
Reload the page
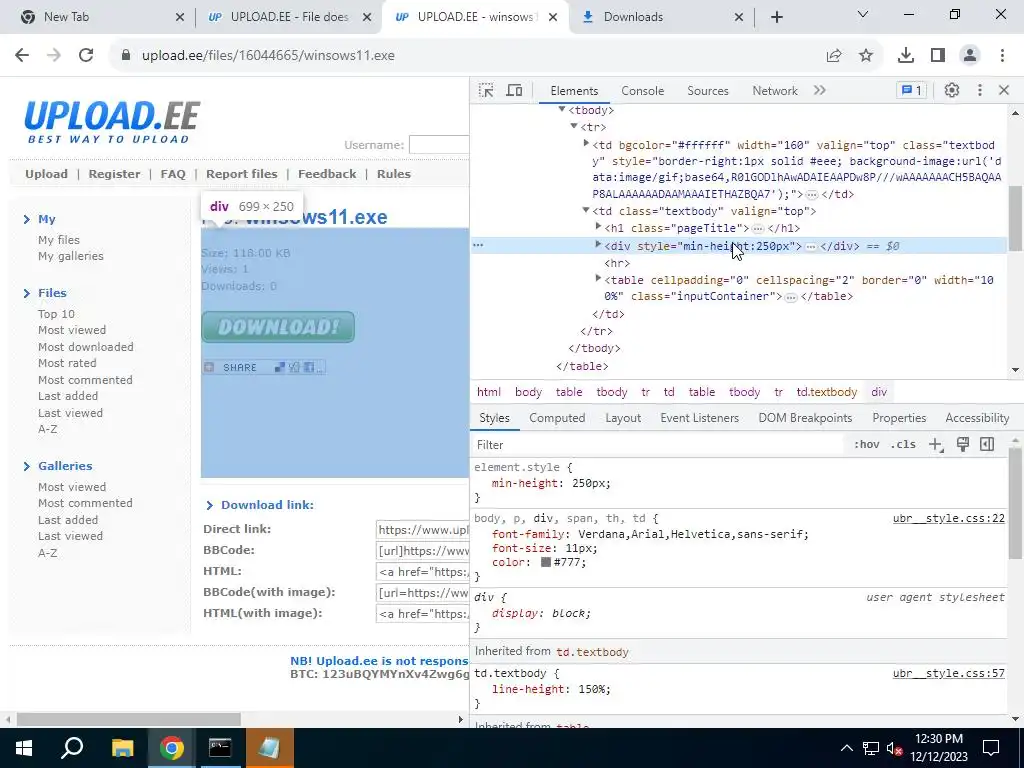[x=86, y=56]
